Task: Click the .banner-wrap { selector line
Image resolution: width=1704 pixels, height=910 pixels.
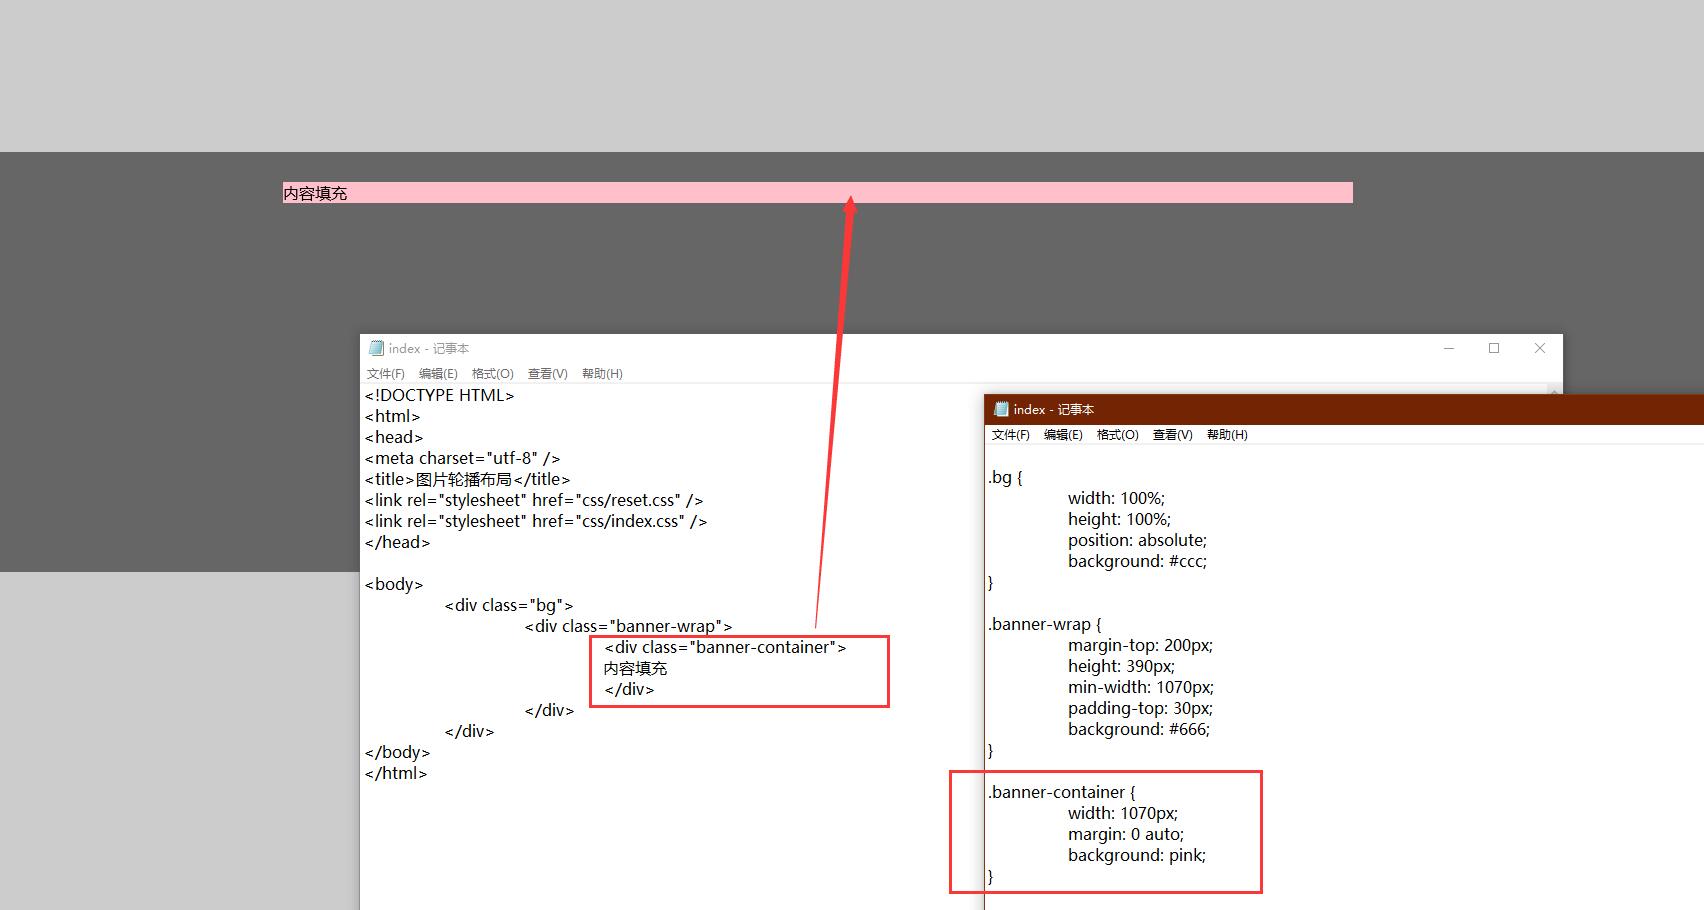Action: pos(1044,624)
